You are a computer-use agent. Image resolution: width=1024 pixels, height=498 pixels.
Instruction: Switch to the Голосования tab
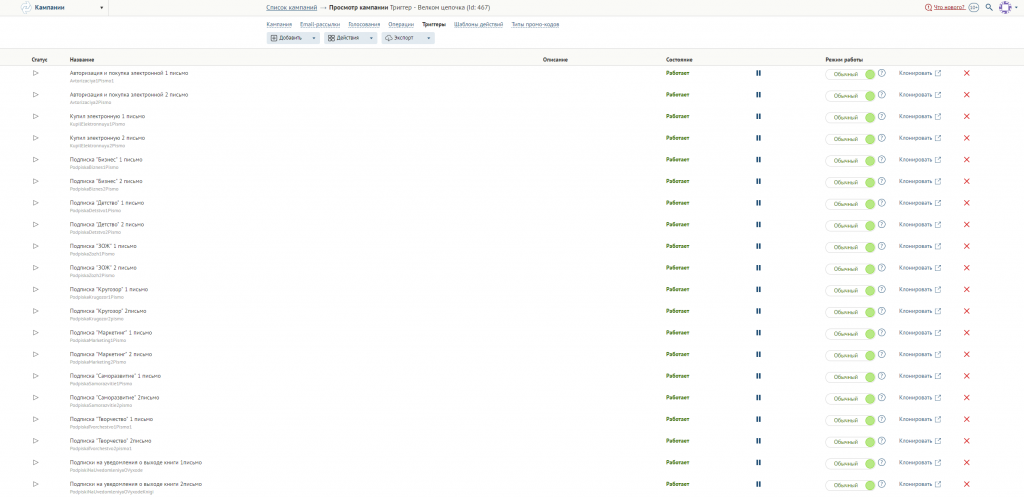(x=364, y=24)
